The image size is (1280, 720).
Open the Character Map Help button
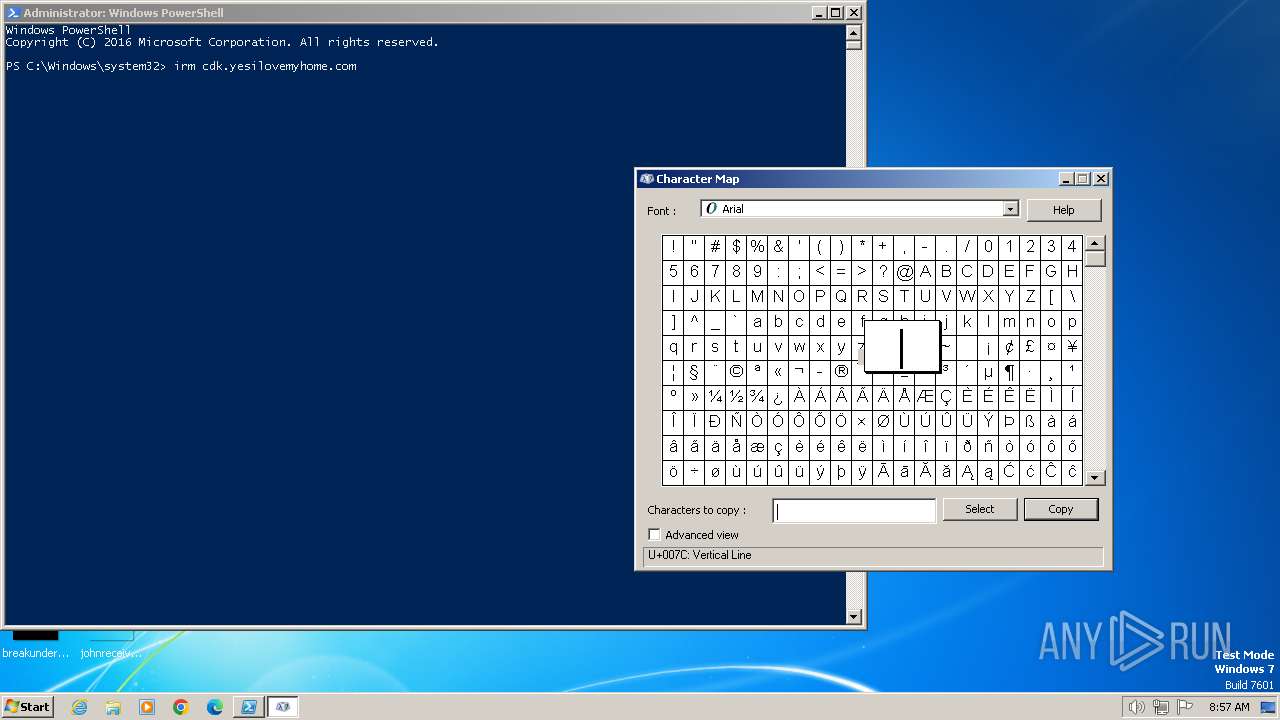tap(1064, 210)
